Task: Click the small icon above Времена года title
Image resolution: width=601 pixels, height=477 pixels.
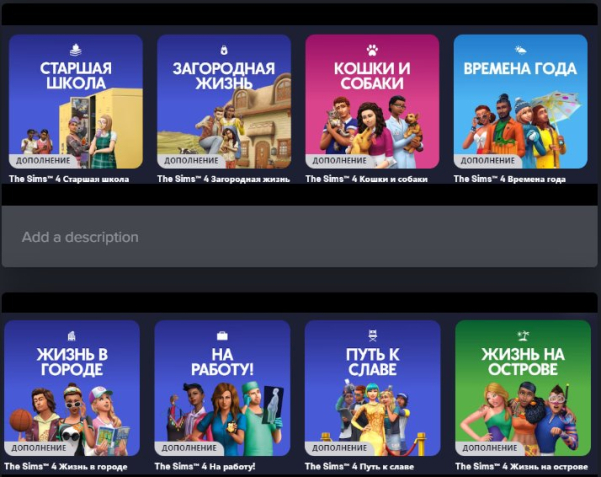Action: pyautogui.click(x=520, y=48)
